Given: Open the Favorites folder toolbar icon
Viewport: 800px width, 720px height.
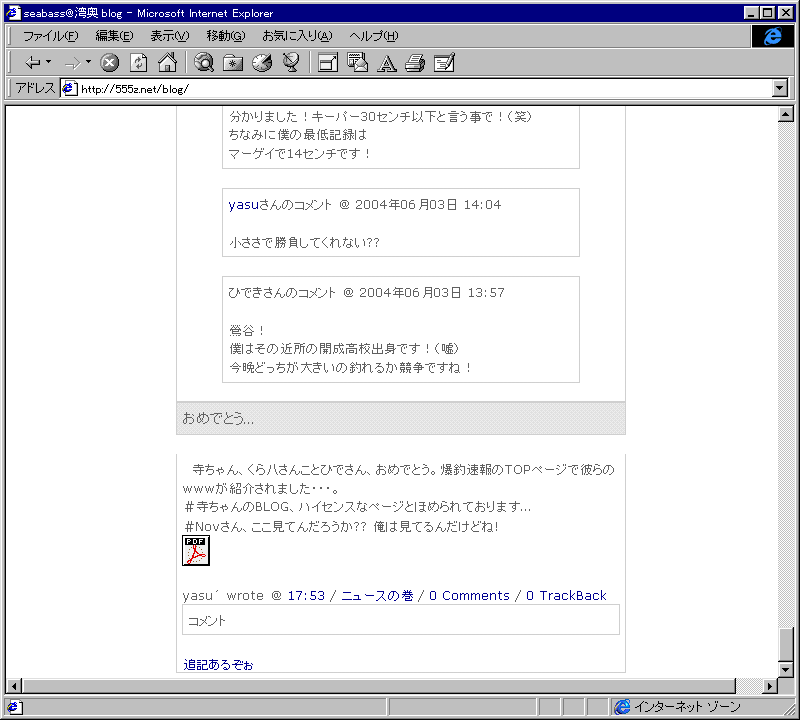Looking at the screenshot, I should point(233,63).
